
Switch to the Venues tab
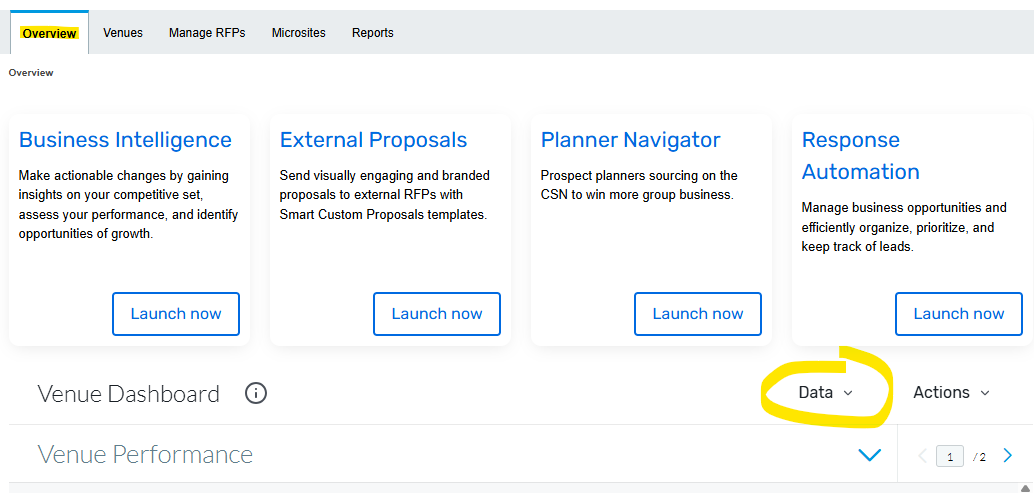coord(123,33)
